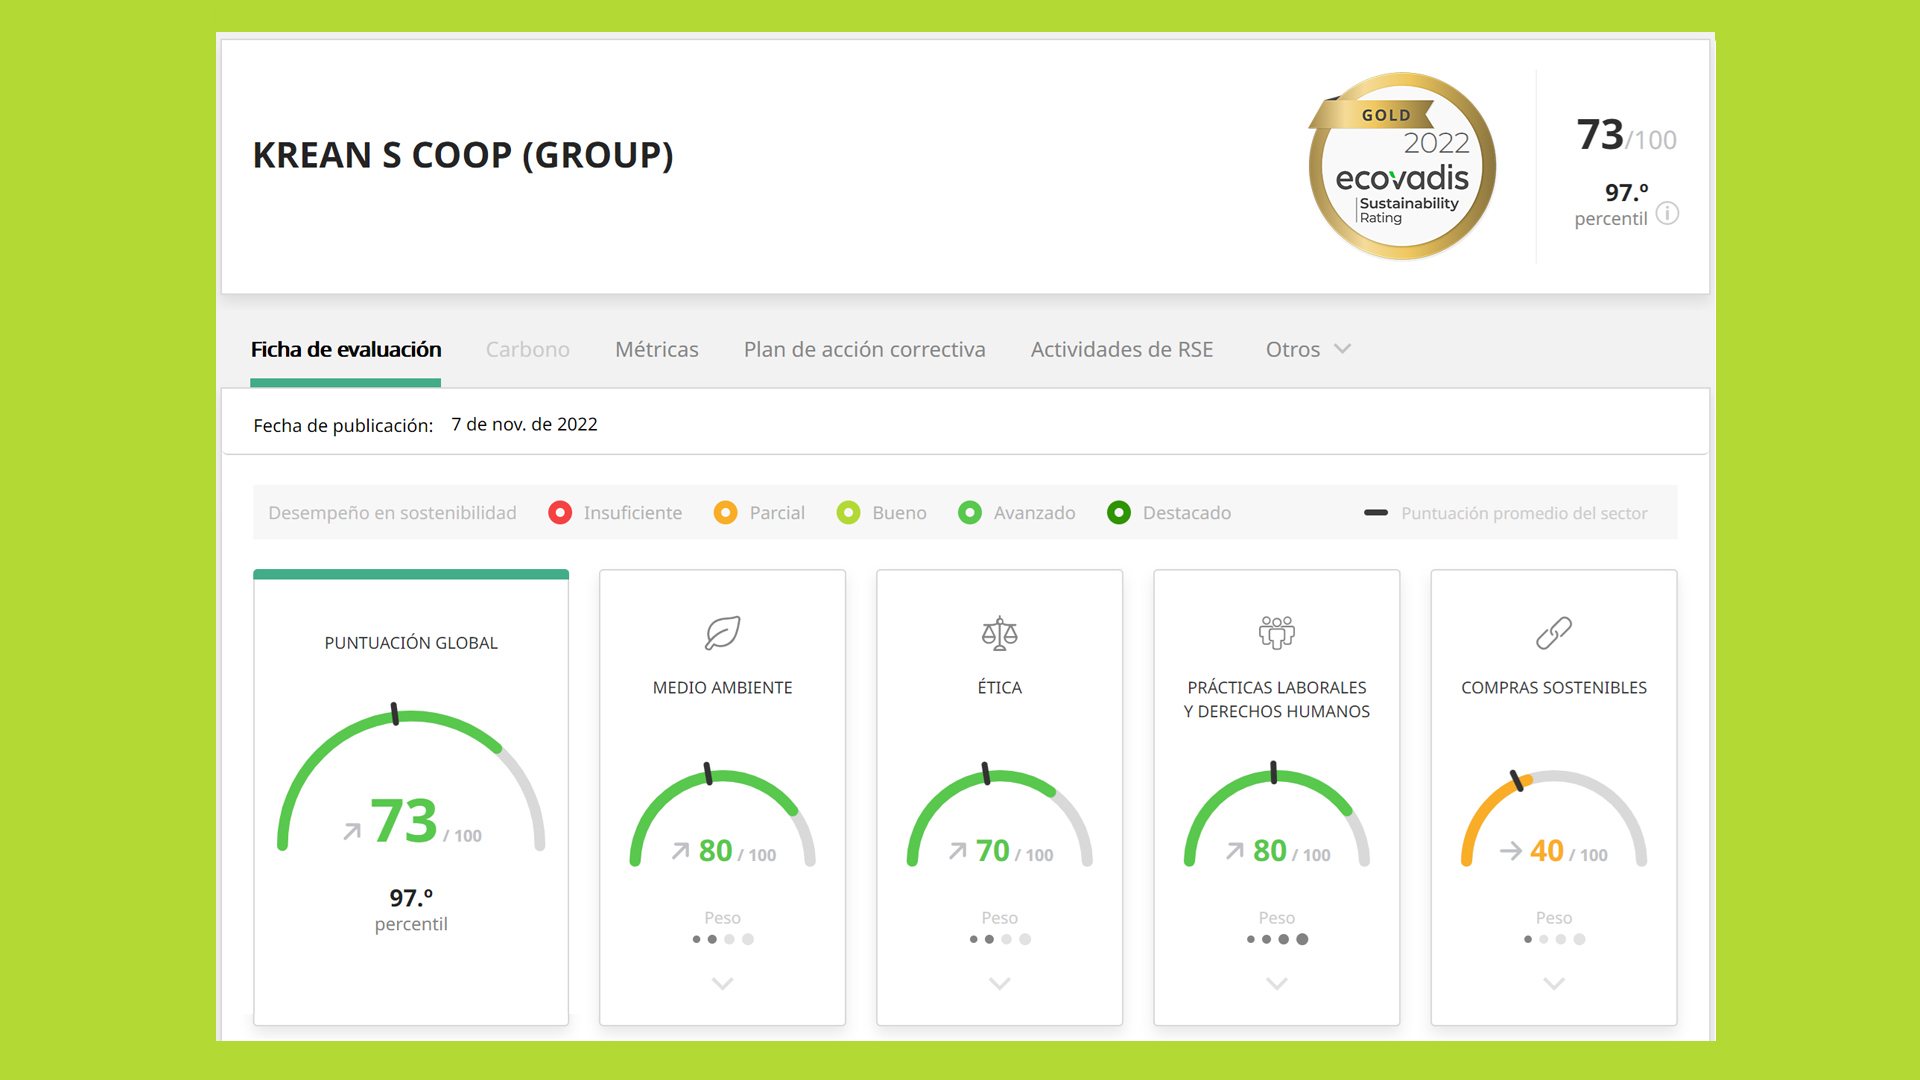Click the arrow next to global score 73
This screenshot has height=1080, width=1920.
tap(352, 831)
